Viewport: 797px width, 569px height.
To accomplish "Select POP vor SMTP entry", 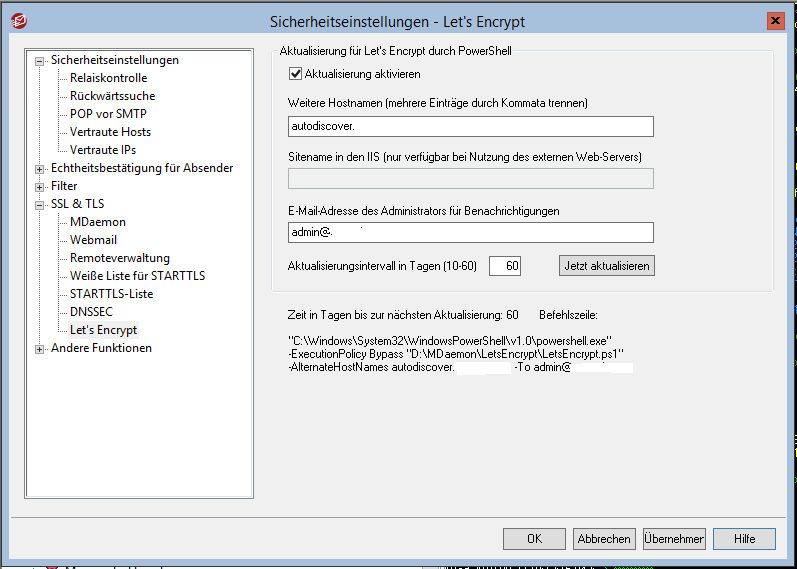I will [108, 114].
